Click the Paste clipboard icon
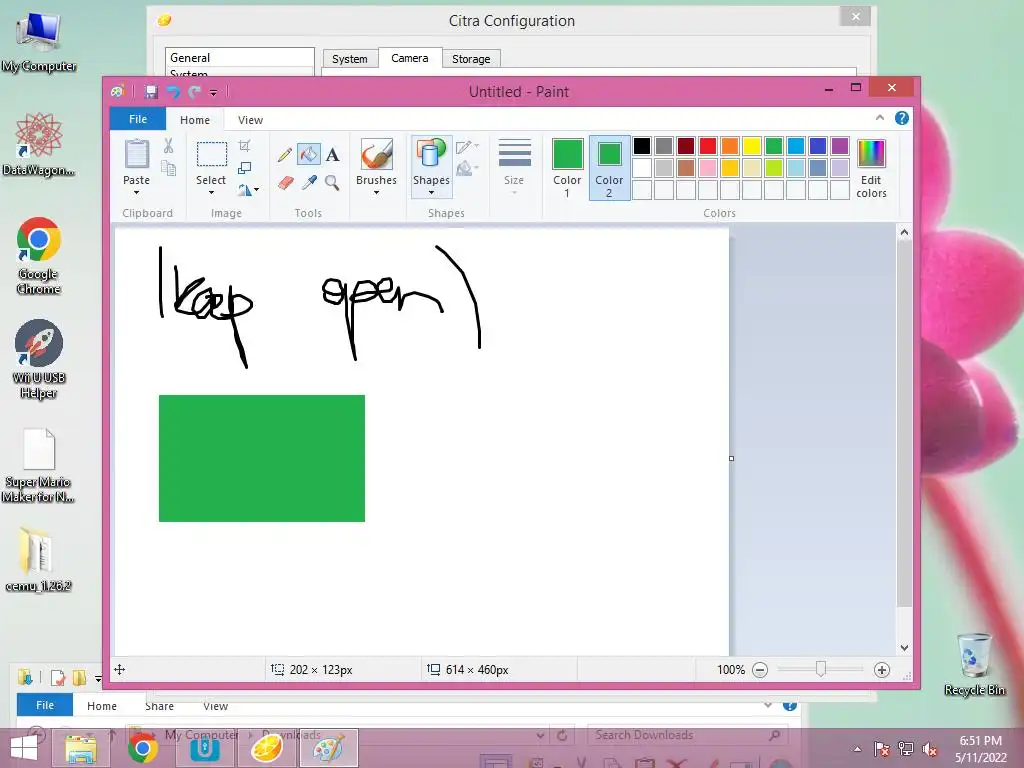The height and width of the screenshot is (768, 1024). click(x=136, y=154)
